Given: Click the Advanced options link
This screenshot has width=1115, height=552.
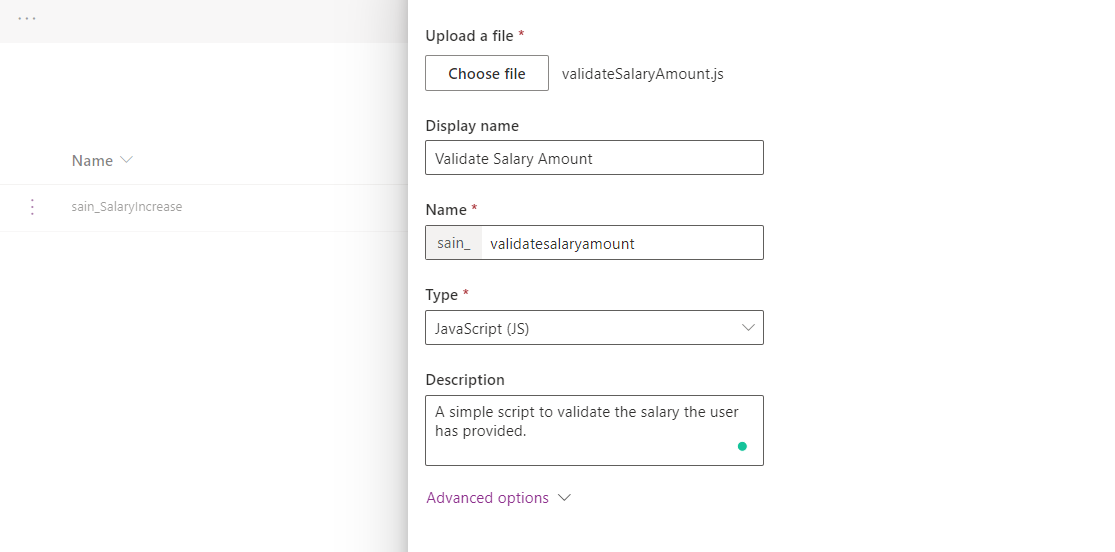Looking at the screenshot, I should [487, 498].
